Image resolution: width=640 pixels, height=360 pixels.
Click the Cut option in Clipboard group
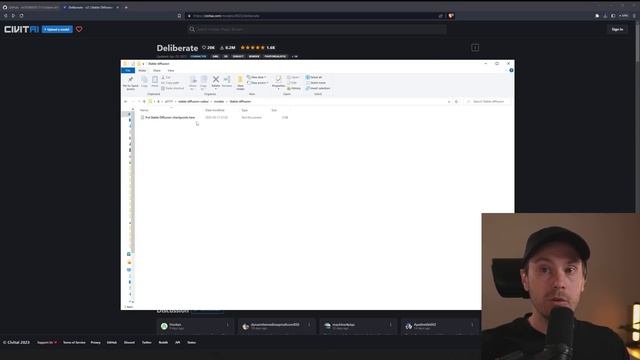coord(166,77)
